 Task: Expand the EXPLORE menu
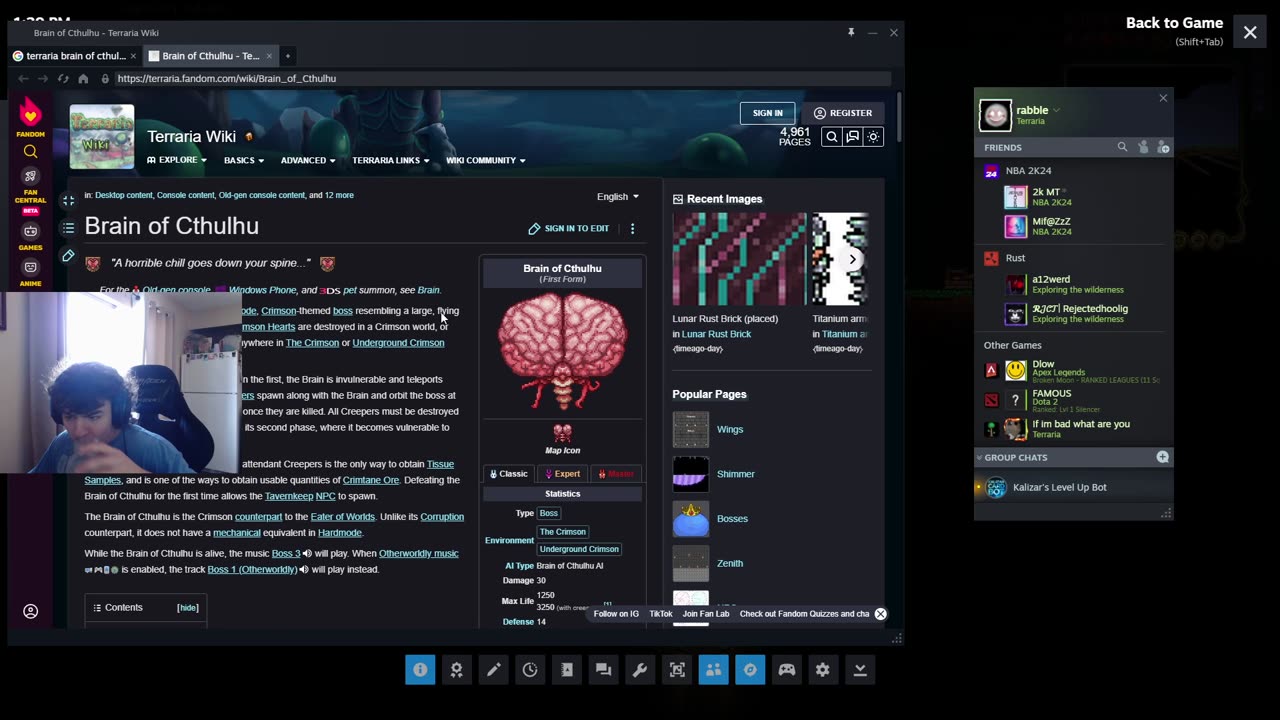[x=177, y=160]
